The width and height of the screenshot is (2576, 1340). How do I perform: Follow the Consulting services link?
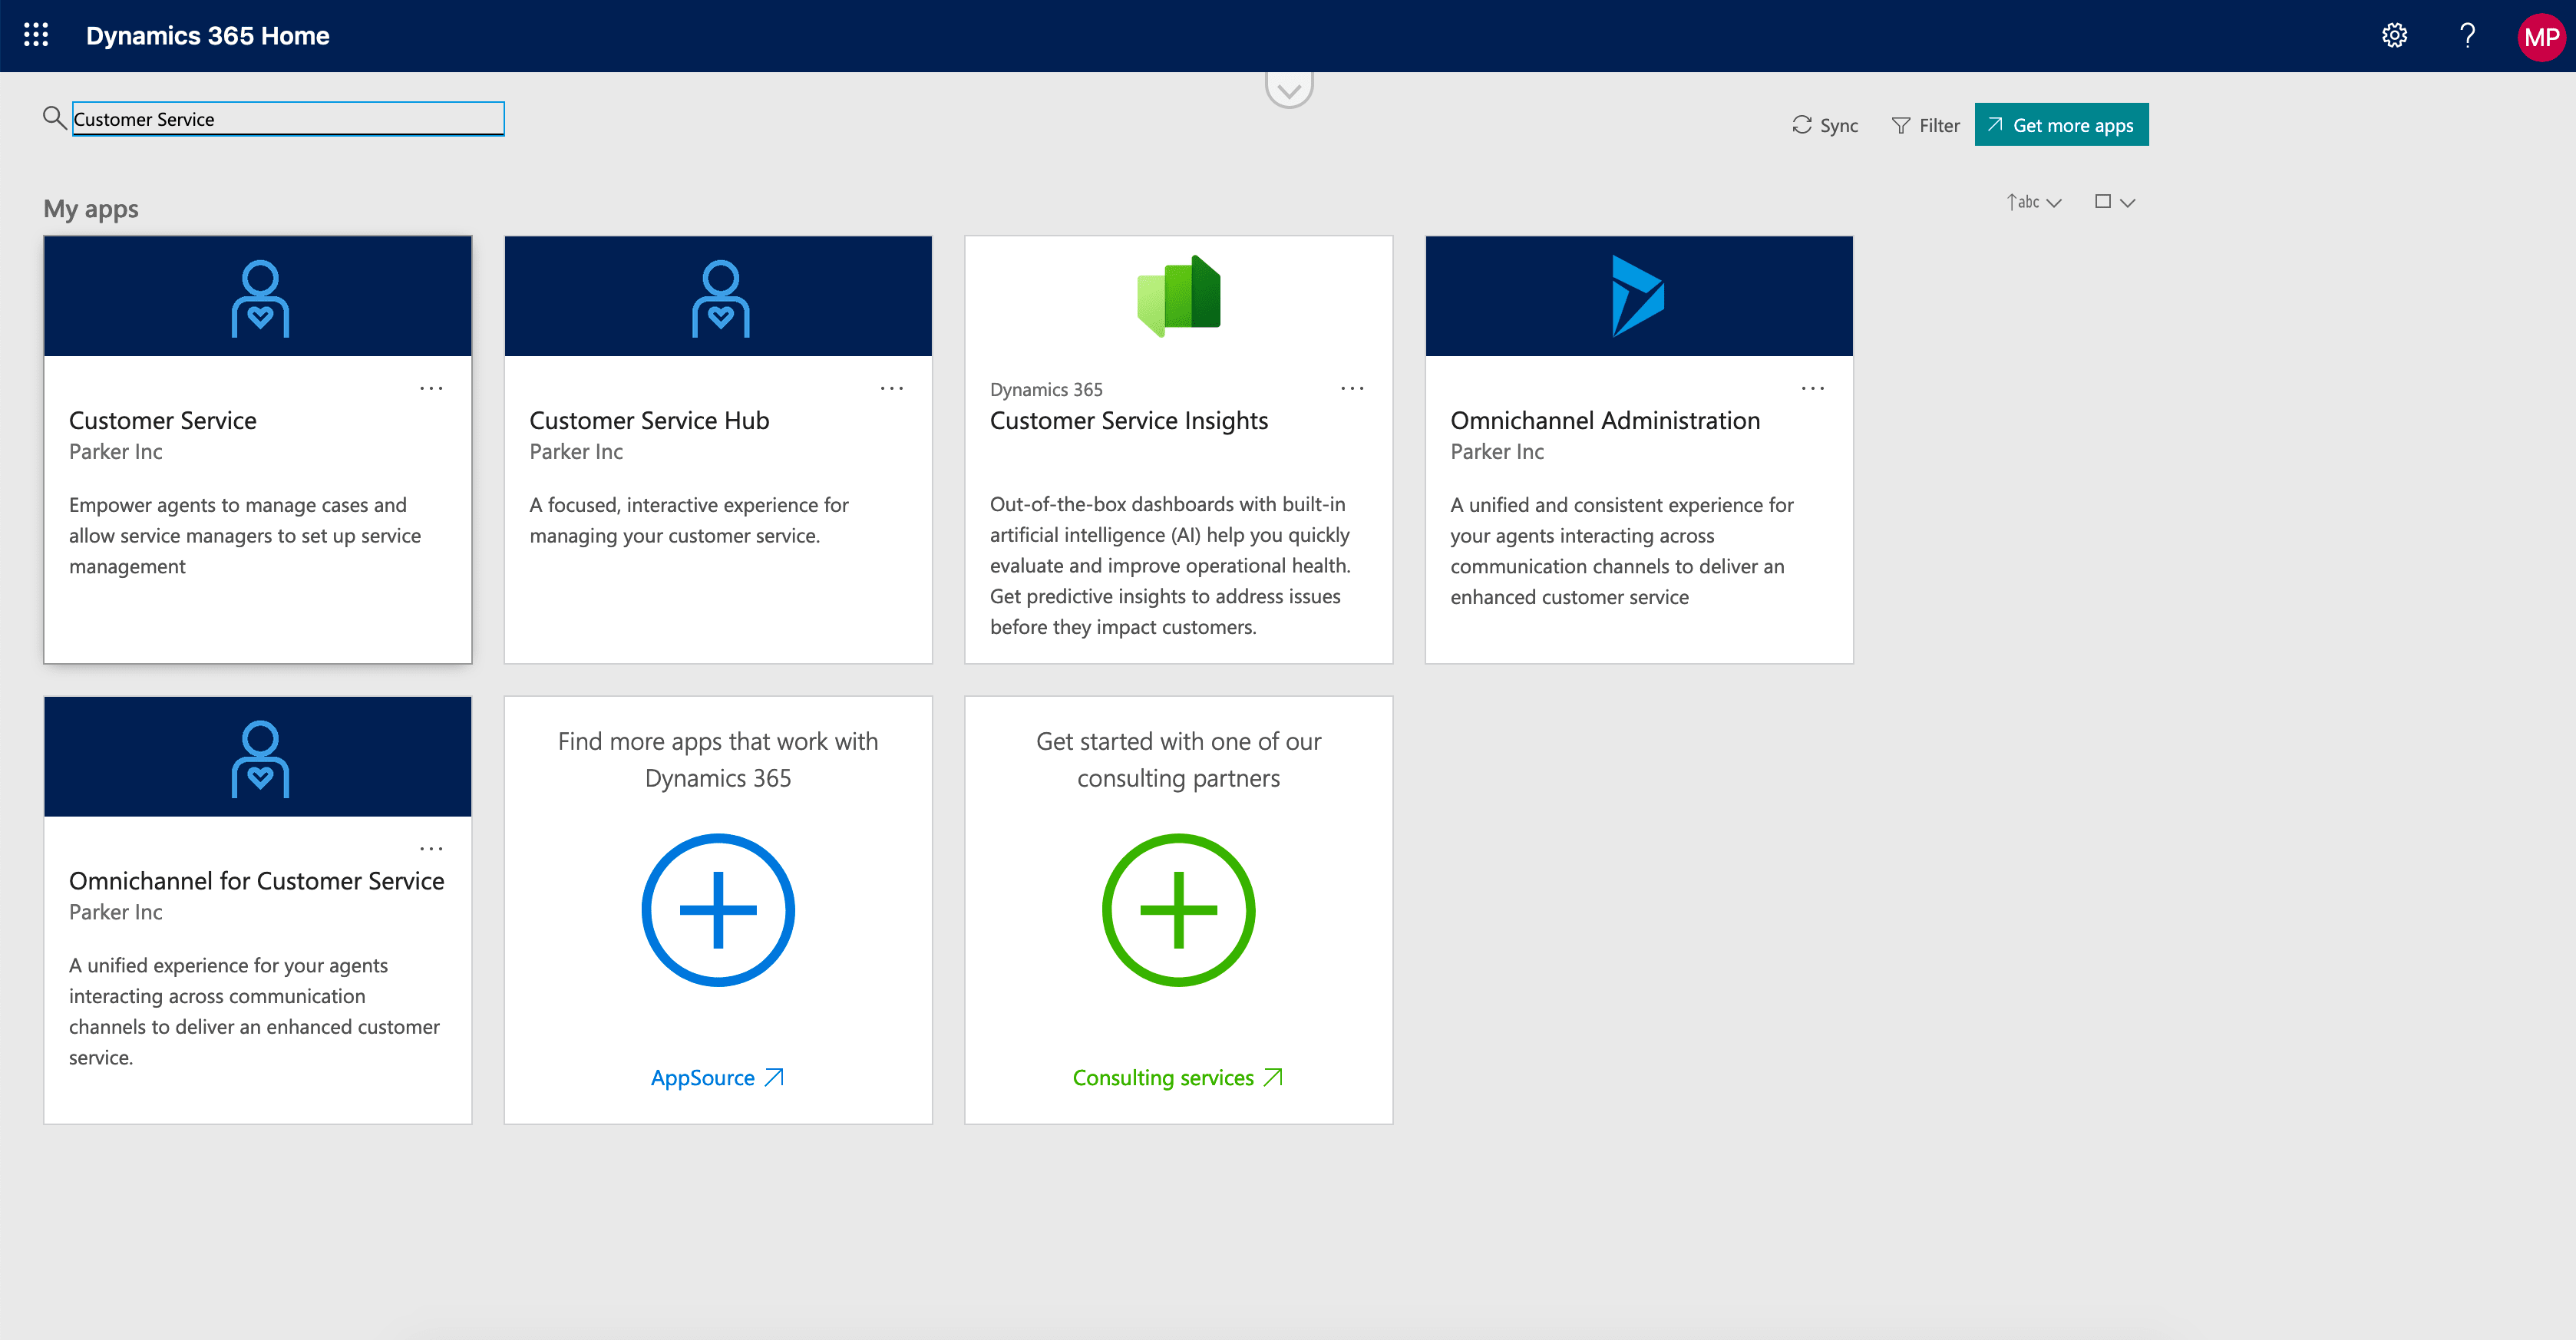pos(1178,1078)
